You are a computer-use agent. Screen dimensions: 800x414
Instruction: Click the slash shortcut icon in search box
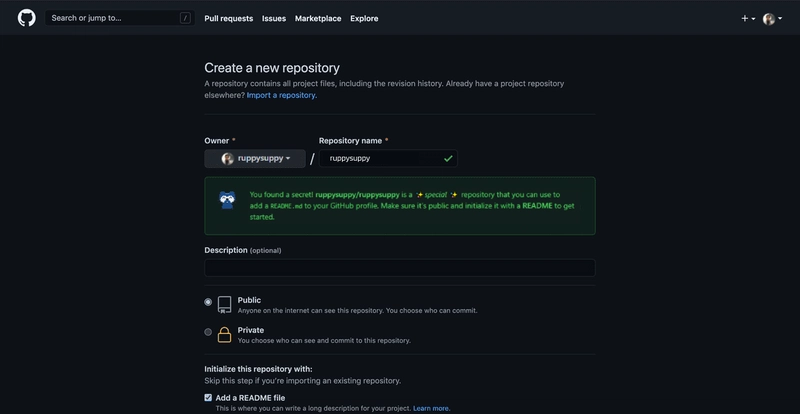(x=185, y=18)
